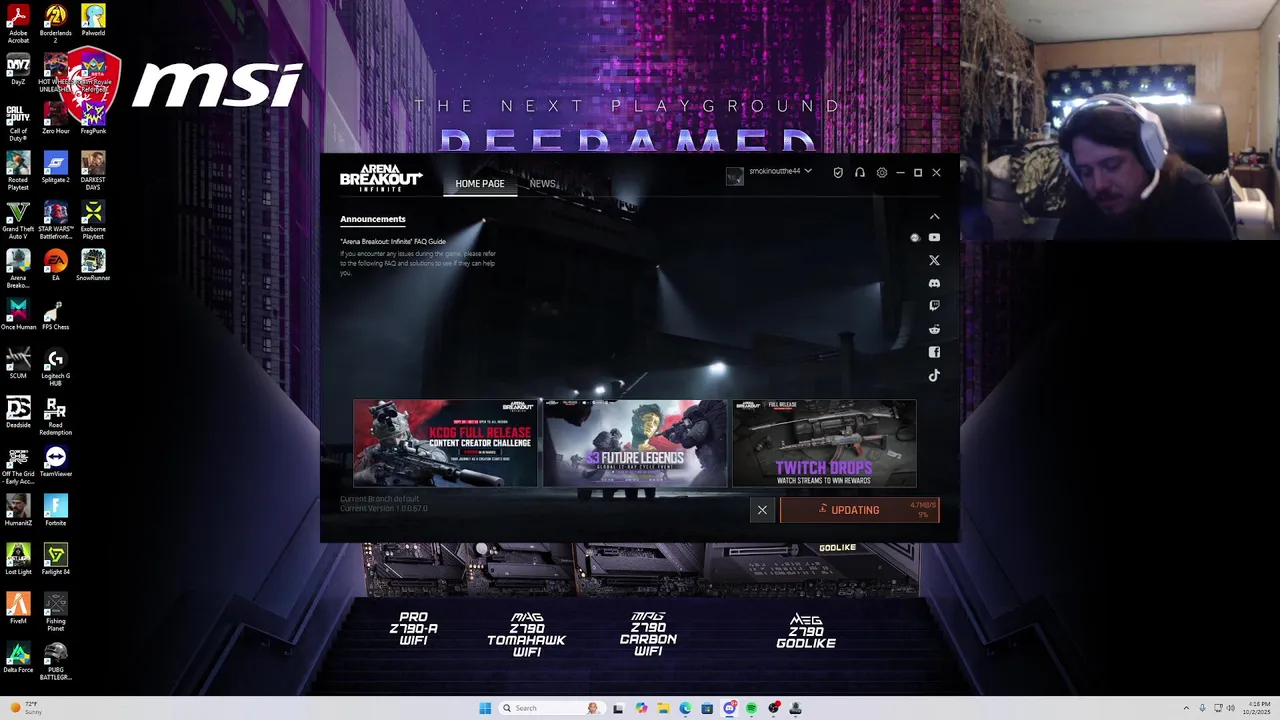
Task: Select the EA app desktop shortcut
Action: [x=56, y=265]
